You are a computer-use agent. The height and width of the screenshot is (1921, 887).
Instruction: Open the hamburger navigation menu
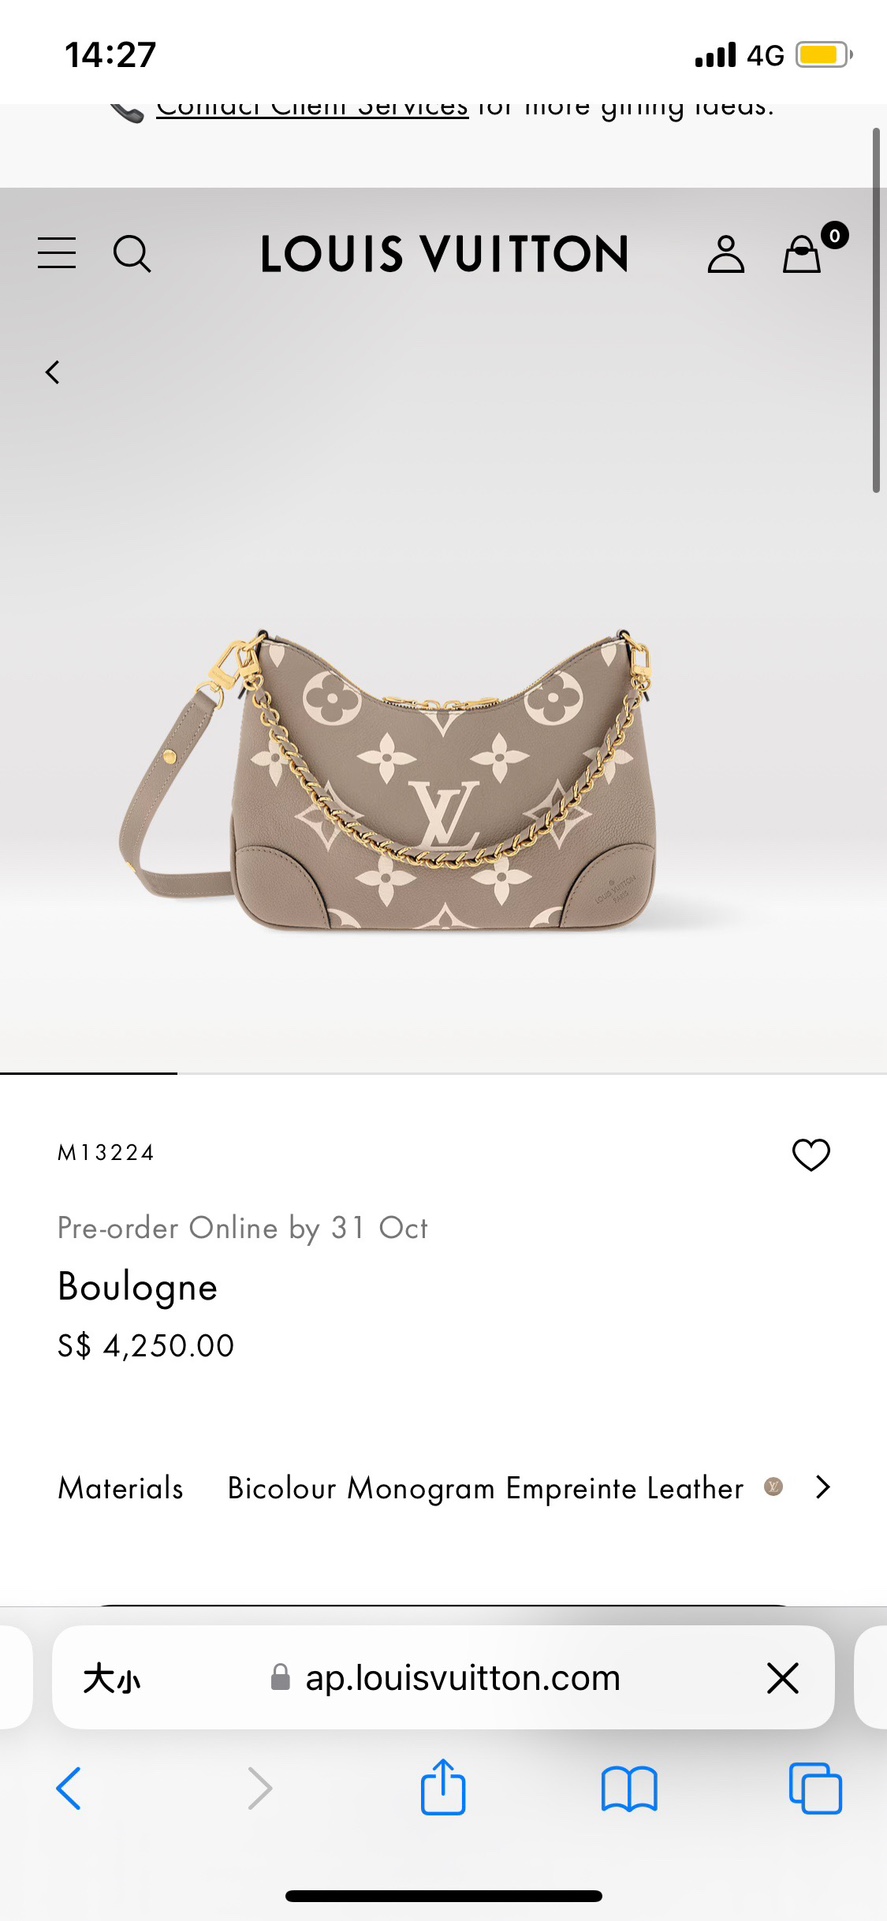57,253
